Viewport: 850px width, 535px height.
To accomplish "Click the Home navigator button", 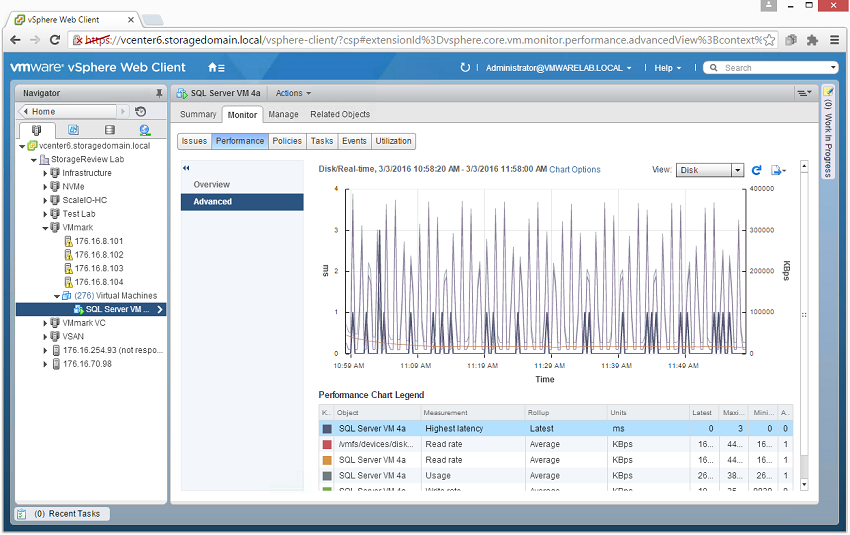I will tap(68, 112).
